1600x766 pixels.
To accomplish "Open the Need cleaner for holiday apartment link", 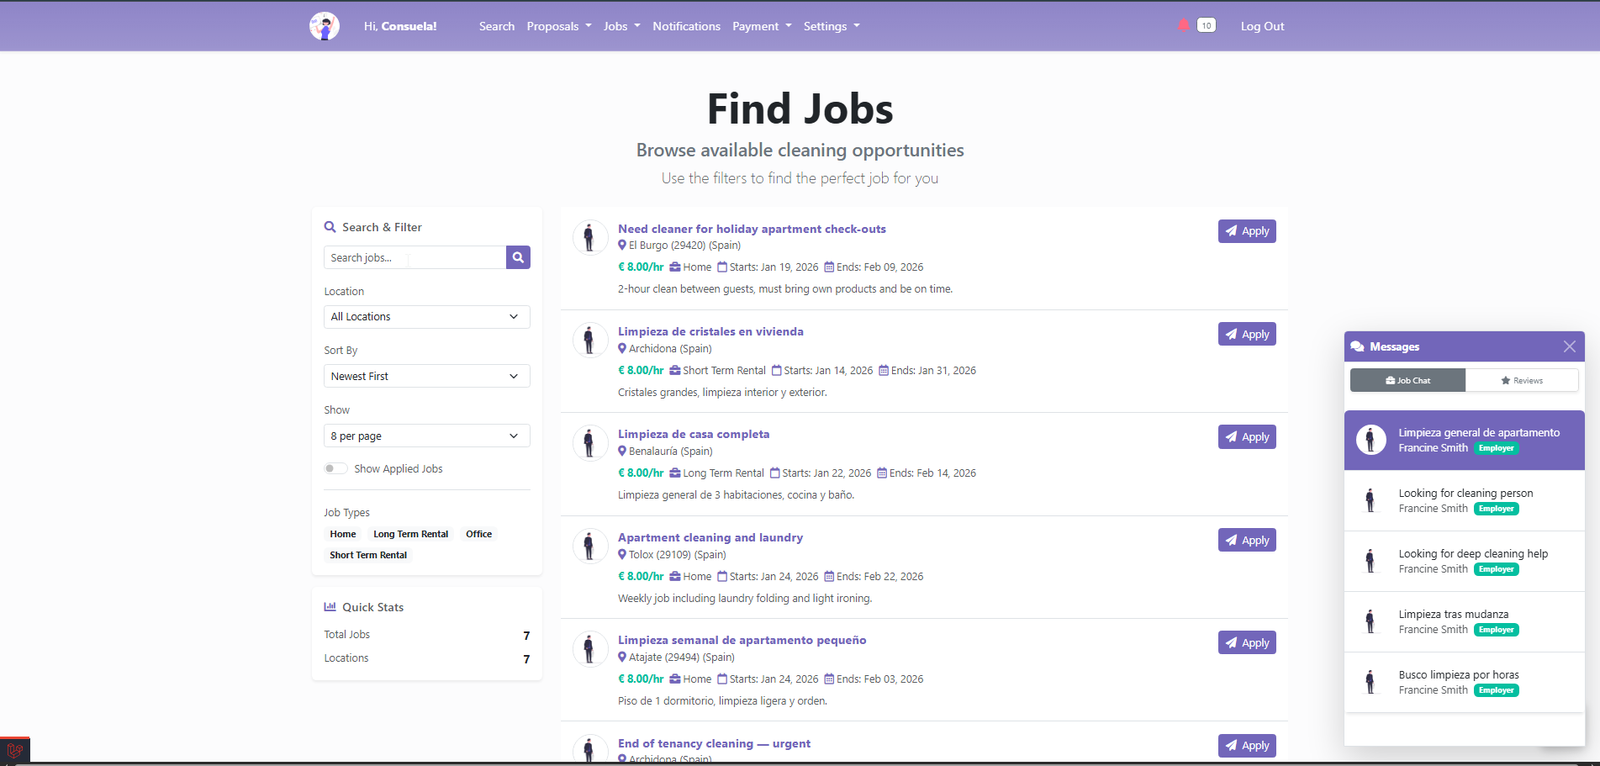I will pos(751,229).
